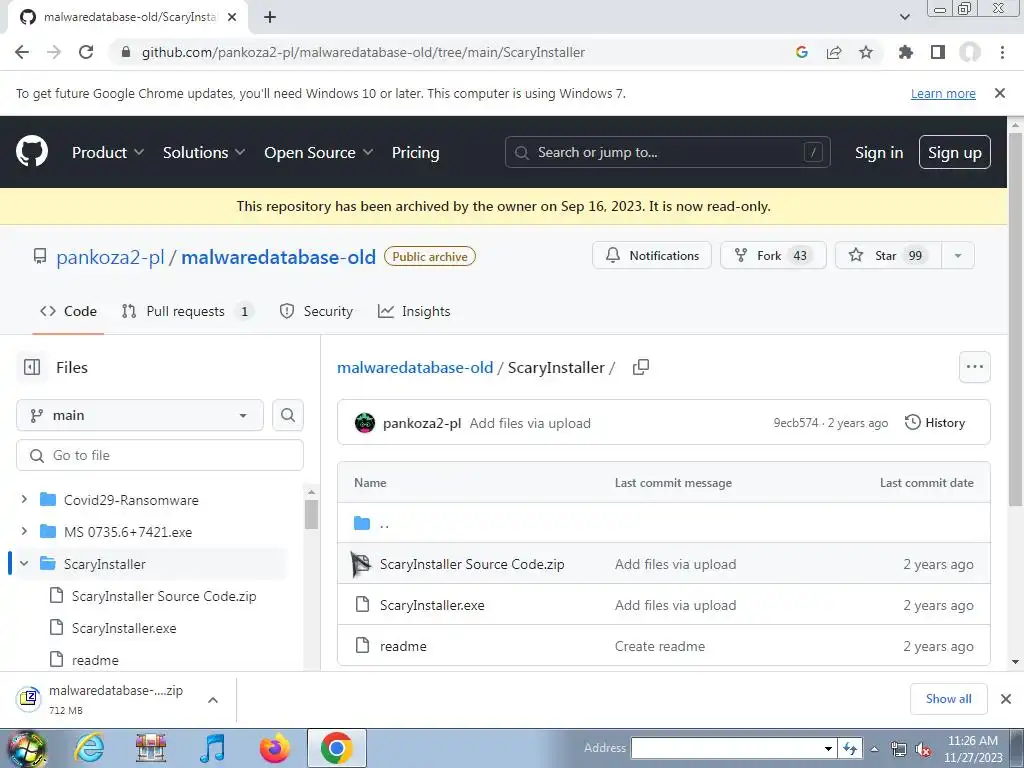Image resolution: width=1024 pixels, height=768 pixels.
Task: Switch to Pull requests tab
Action: 187,312
